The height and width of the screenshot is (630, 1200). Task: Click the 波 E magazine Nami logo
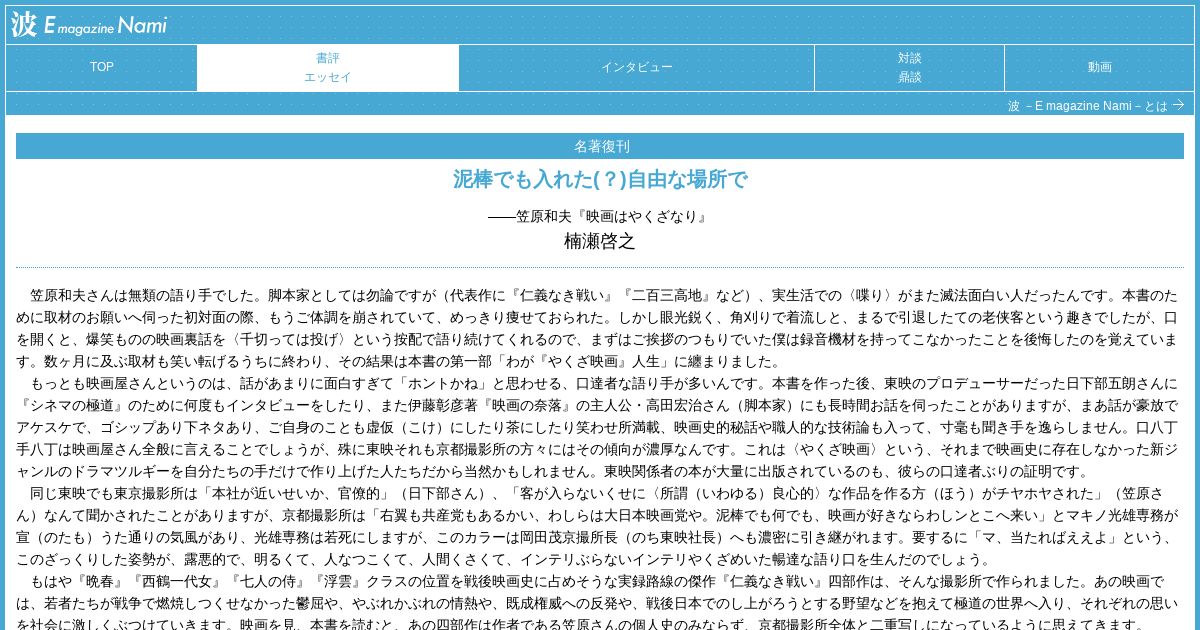[x=89, y=25]
